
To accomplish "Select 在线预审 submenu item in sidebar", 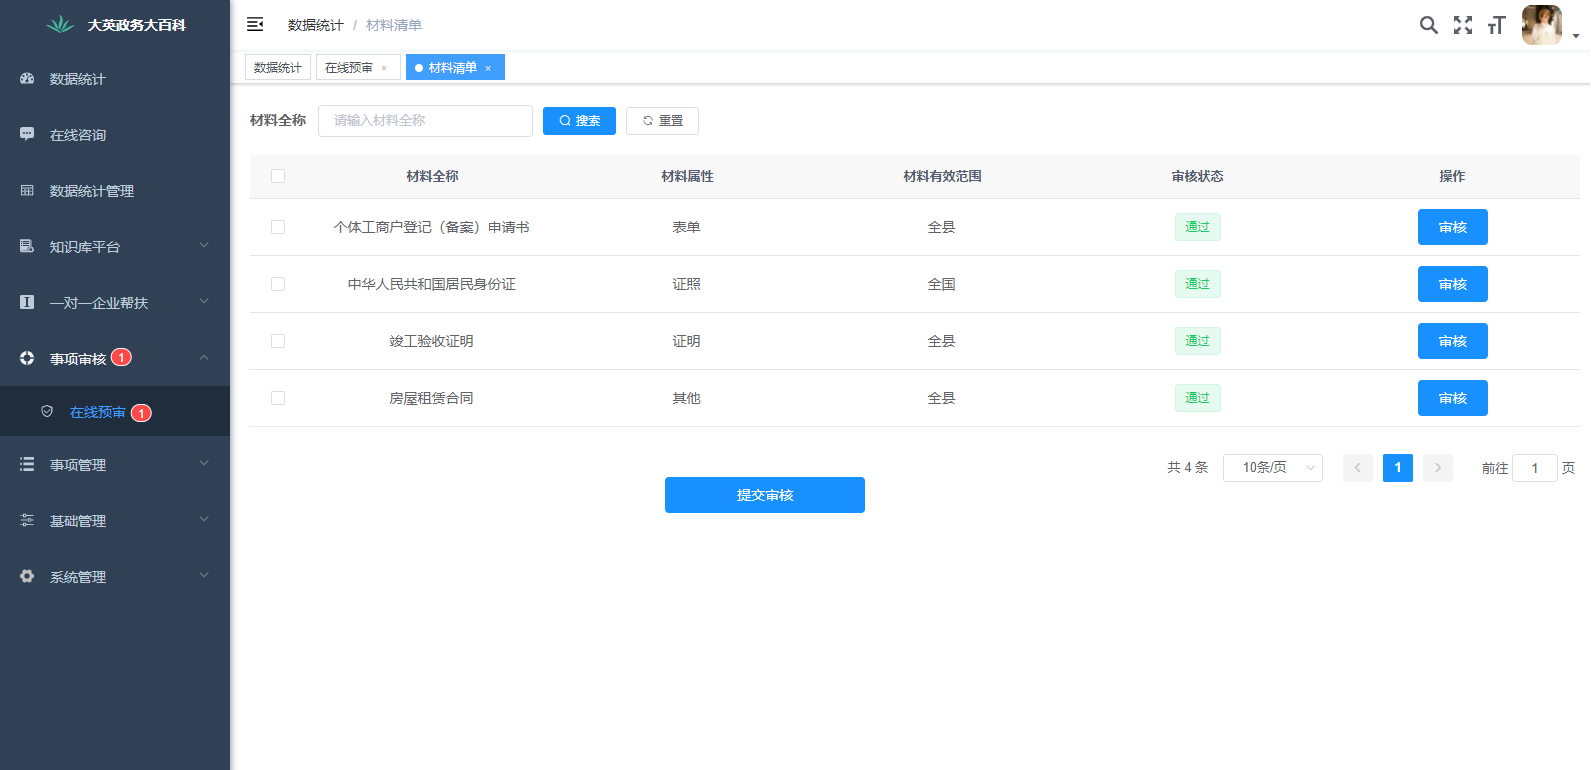I will click(x=97, y=412).
